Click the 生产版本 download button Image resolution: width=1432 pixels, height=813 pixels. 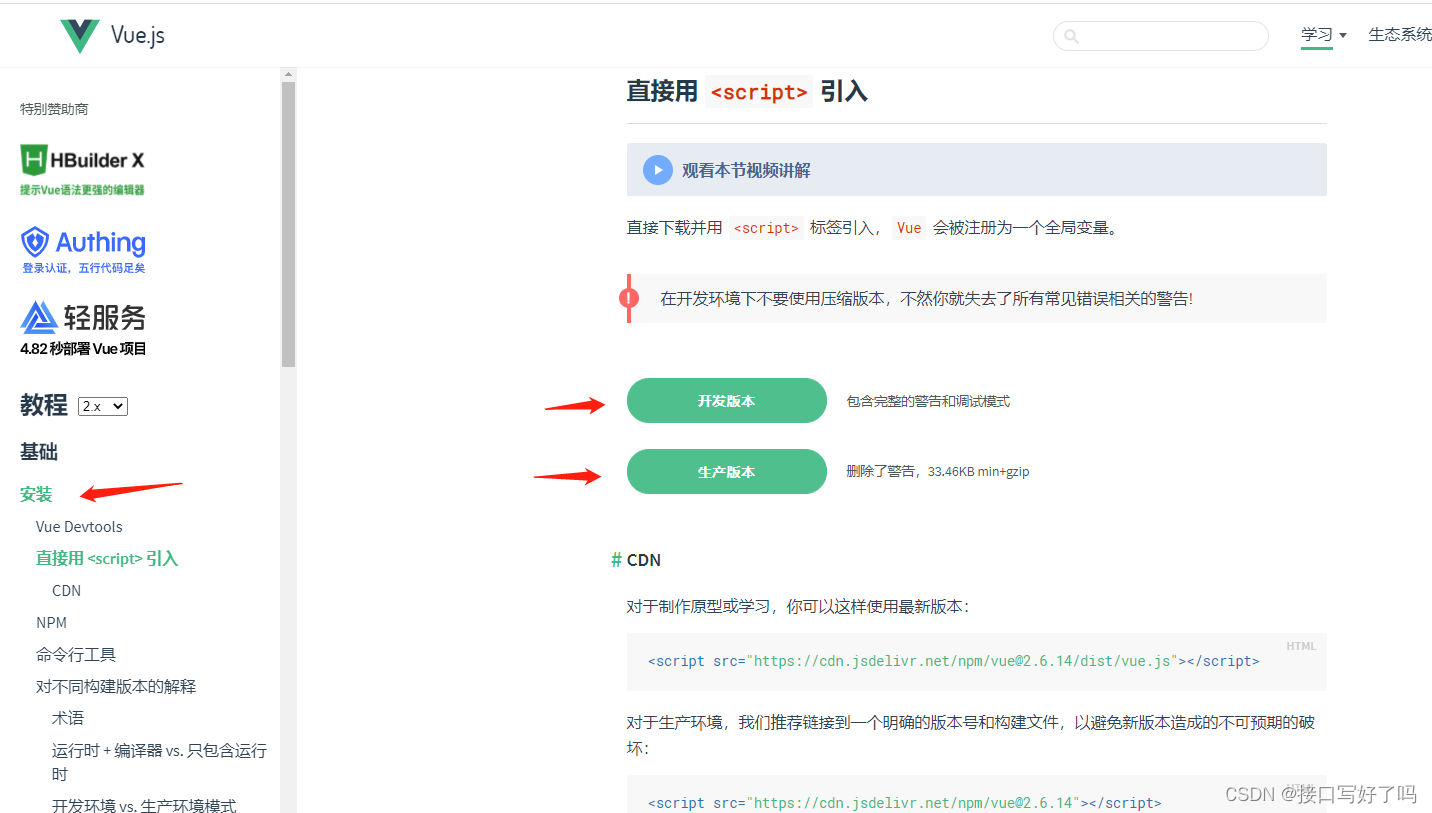[727, 471]
